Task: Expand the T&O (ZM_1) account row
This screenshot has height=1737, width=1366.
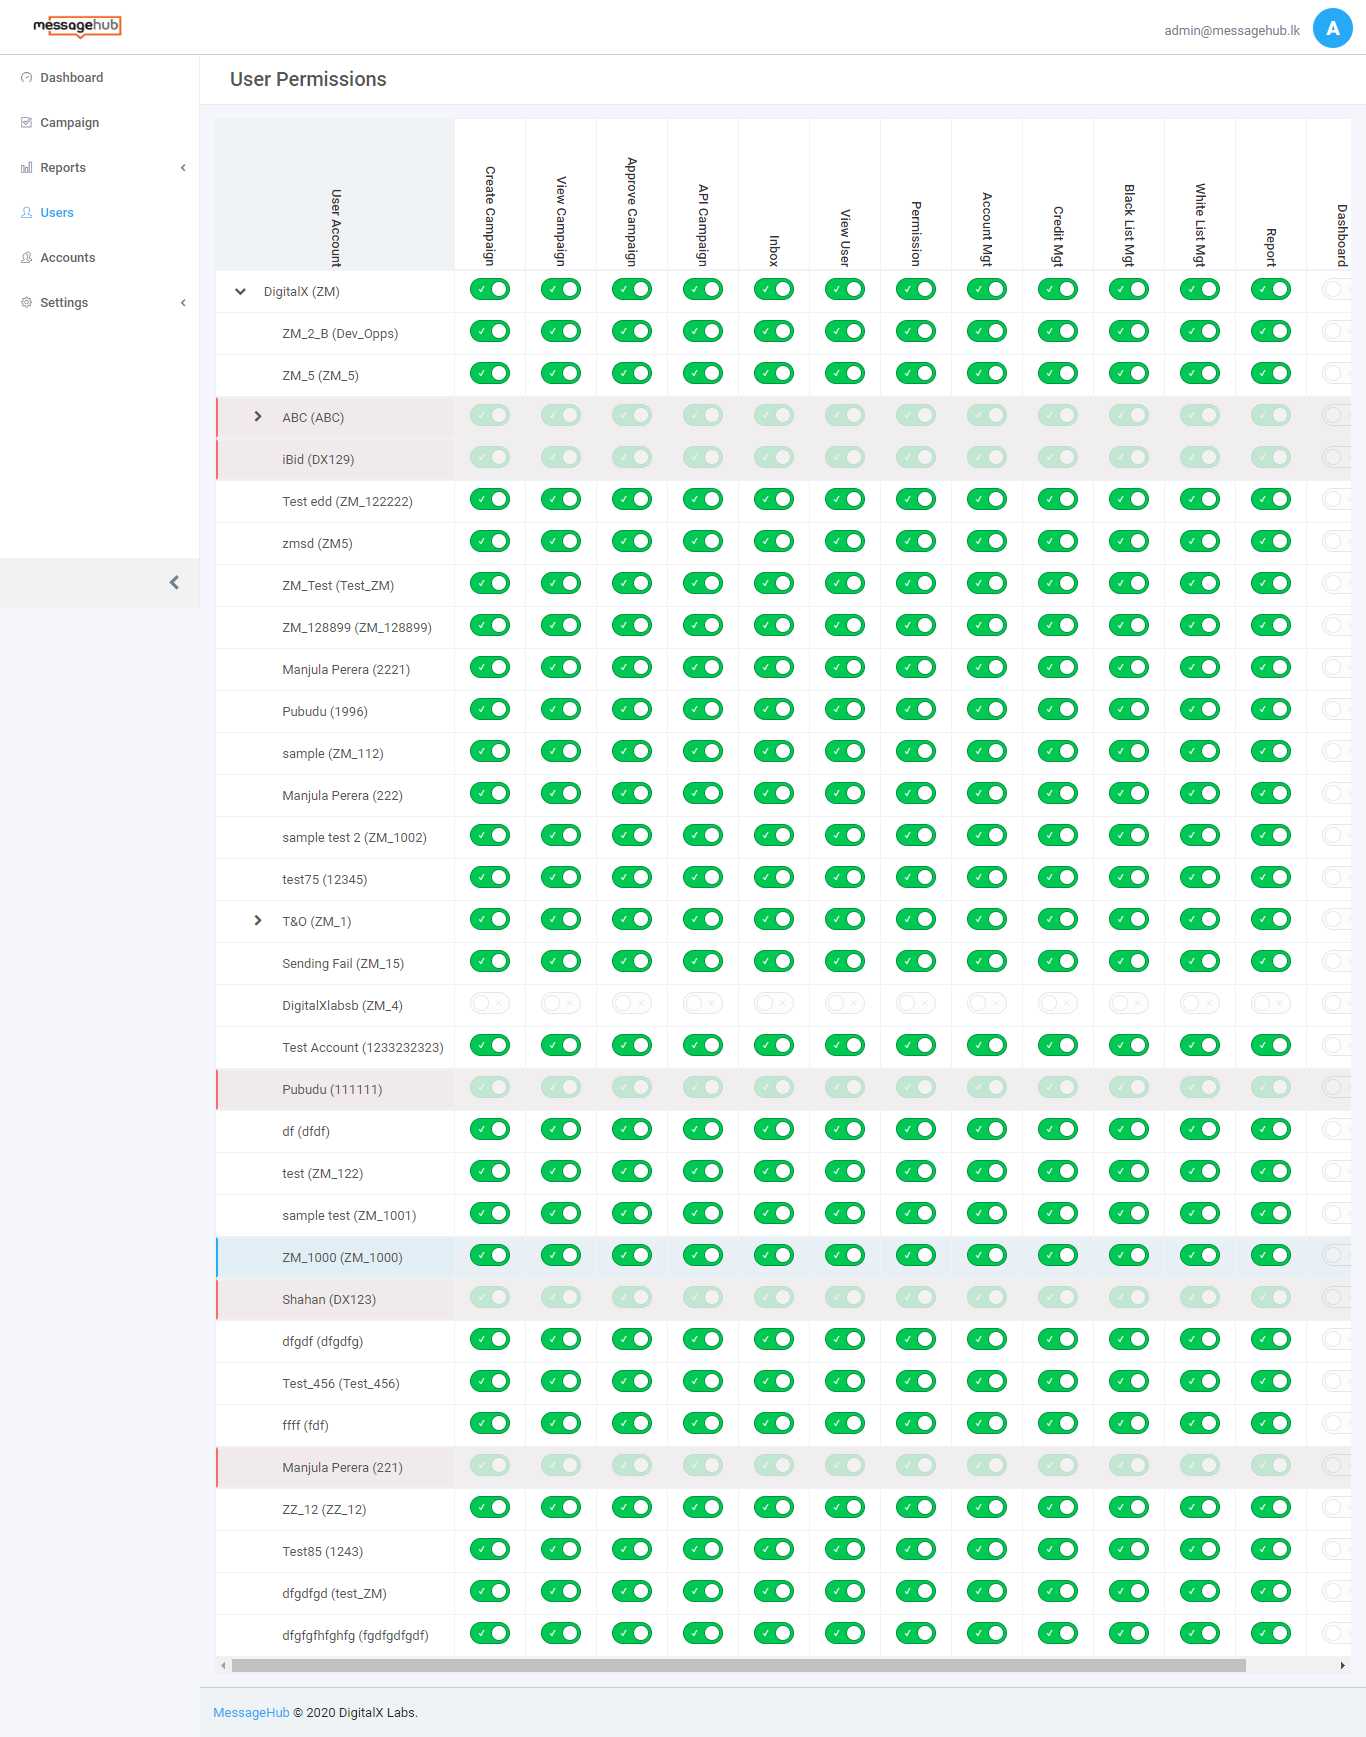Action: coord(258,921)
